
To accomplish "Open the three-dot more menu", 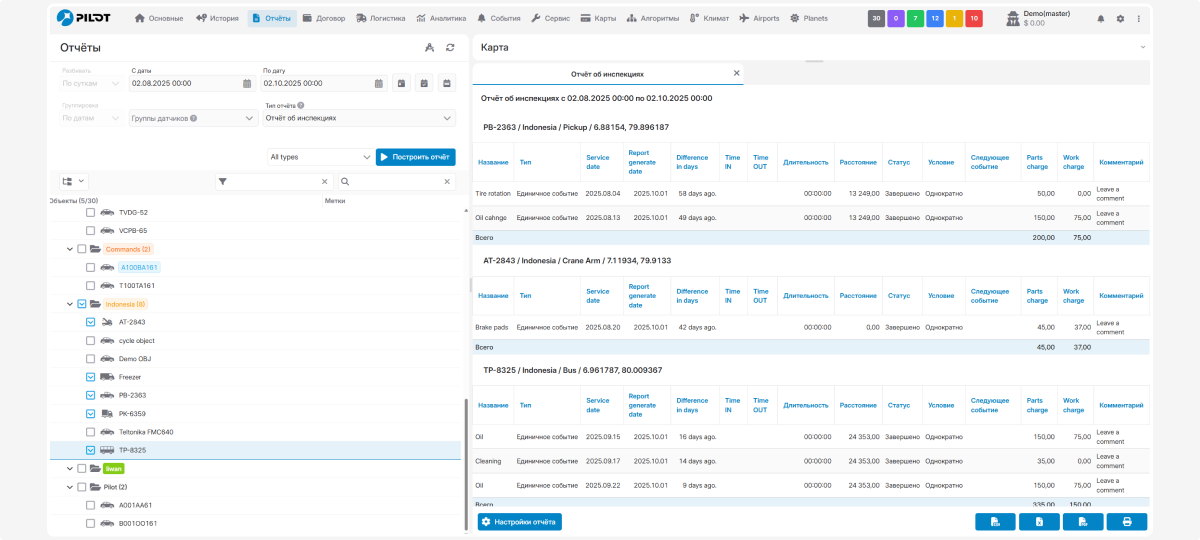I will [x=1138, y=19].
